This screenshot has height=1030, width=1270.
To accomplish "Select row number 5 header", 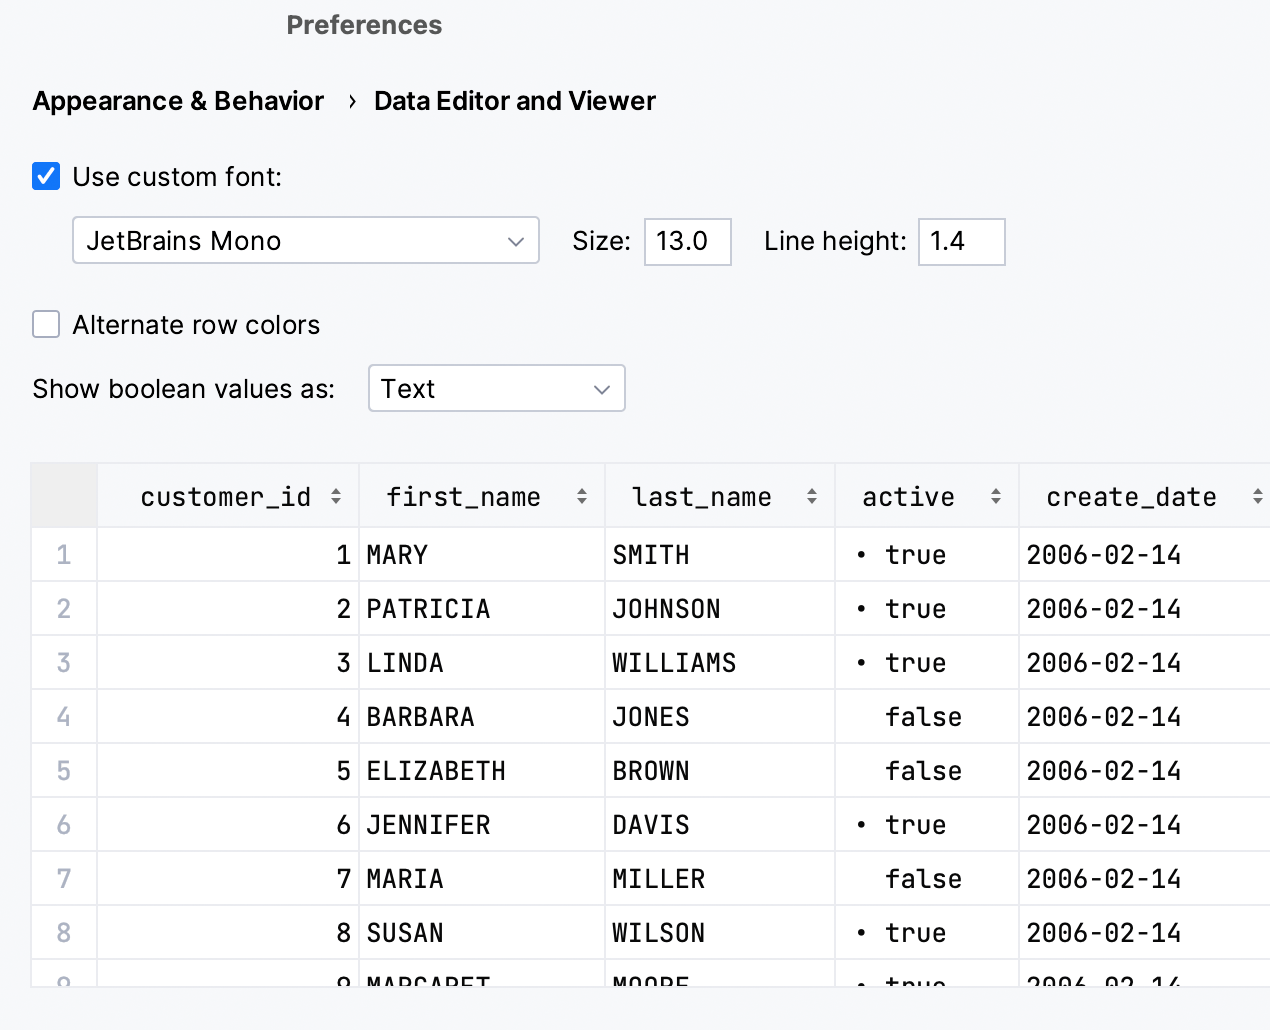I will click(64, 771).
